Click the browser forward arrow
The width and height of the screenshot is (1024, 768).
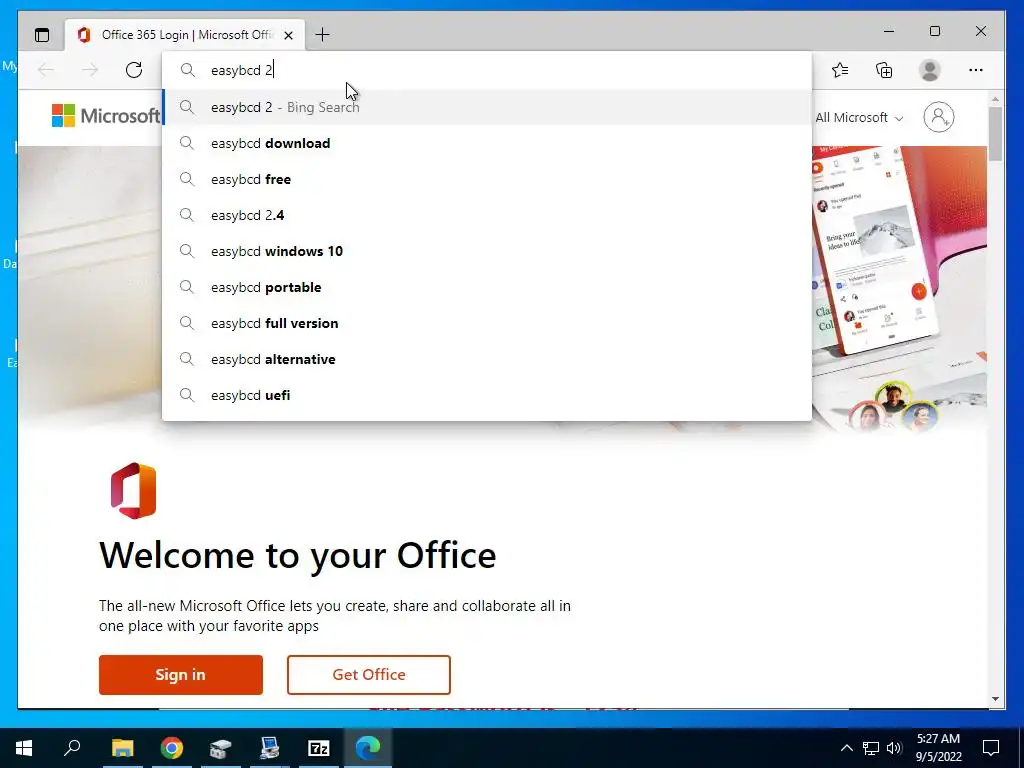point(90,70)
